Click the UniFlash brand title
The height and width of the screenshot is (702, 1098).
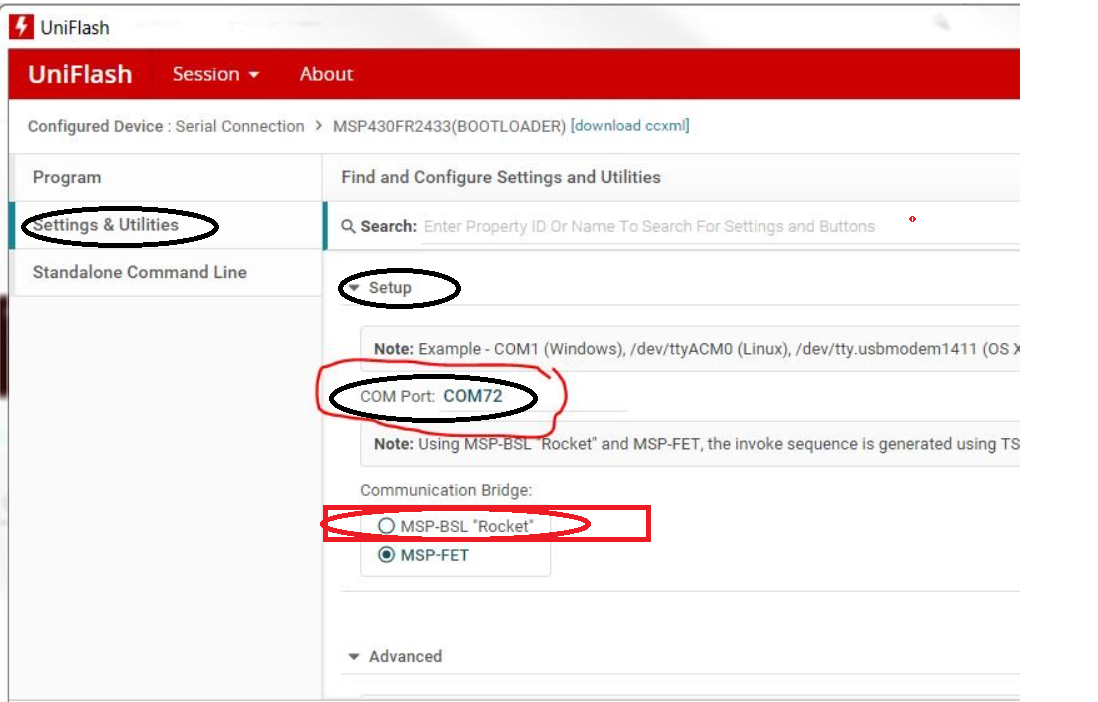click(80, 74)
